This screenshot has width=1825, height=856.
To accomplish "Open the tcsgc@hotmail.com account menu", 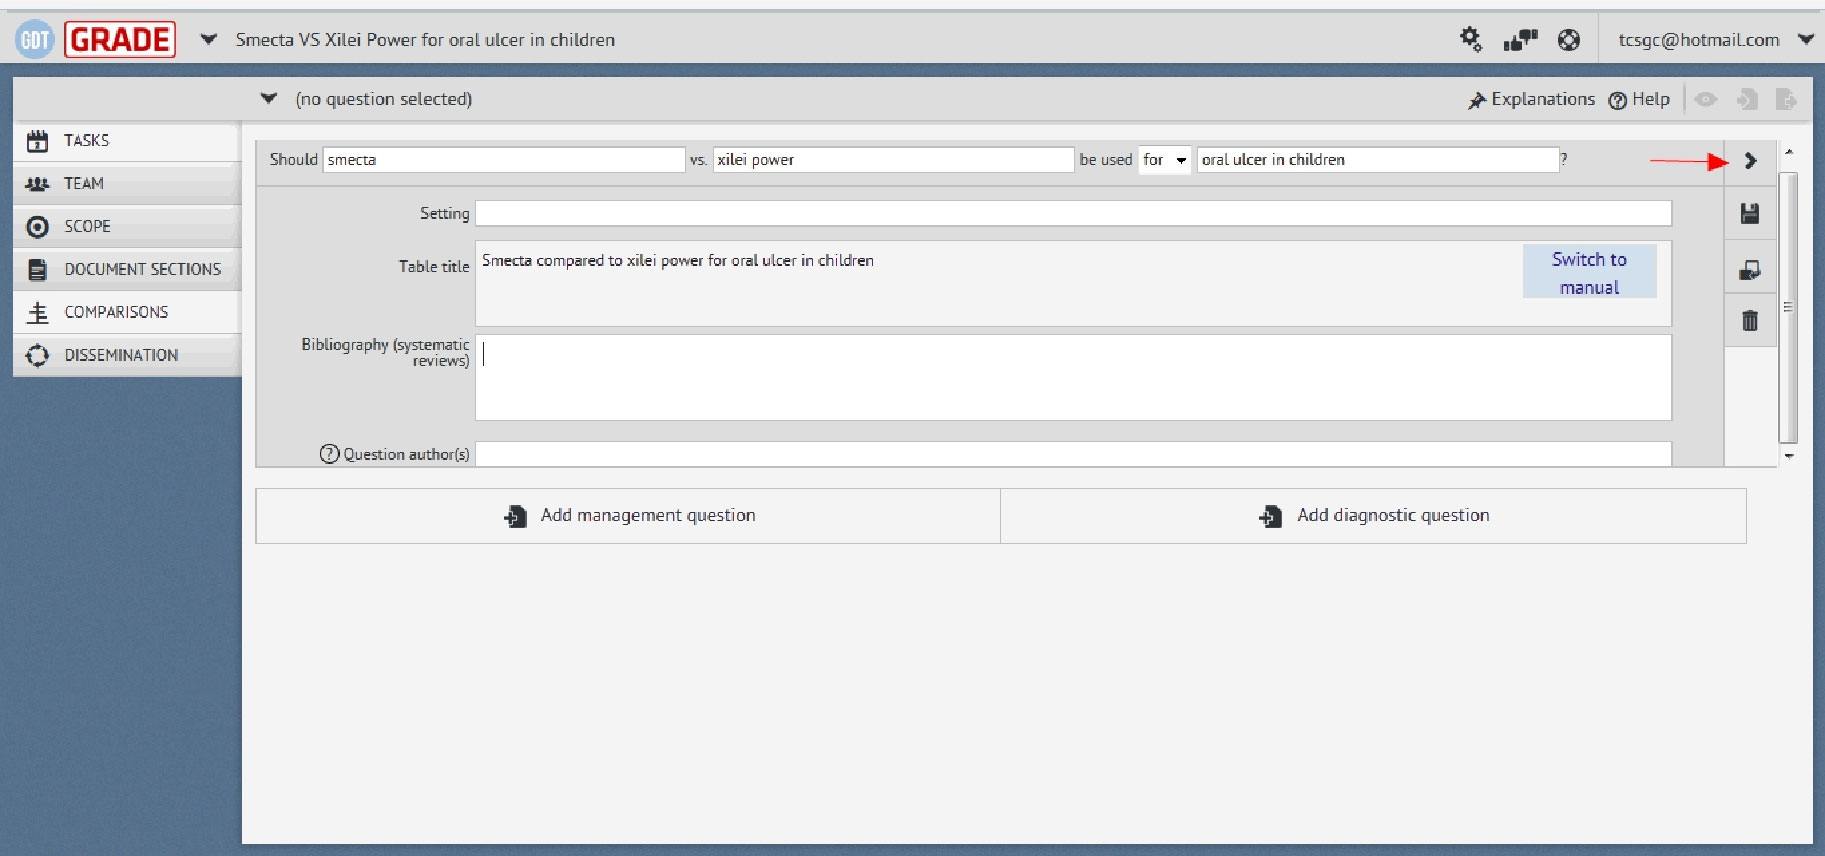I will (x=1715, y=40).
